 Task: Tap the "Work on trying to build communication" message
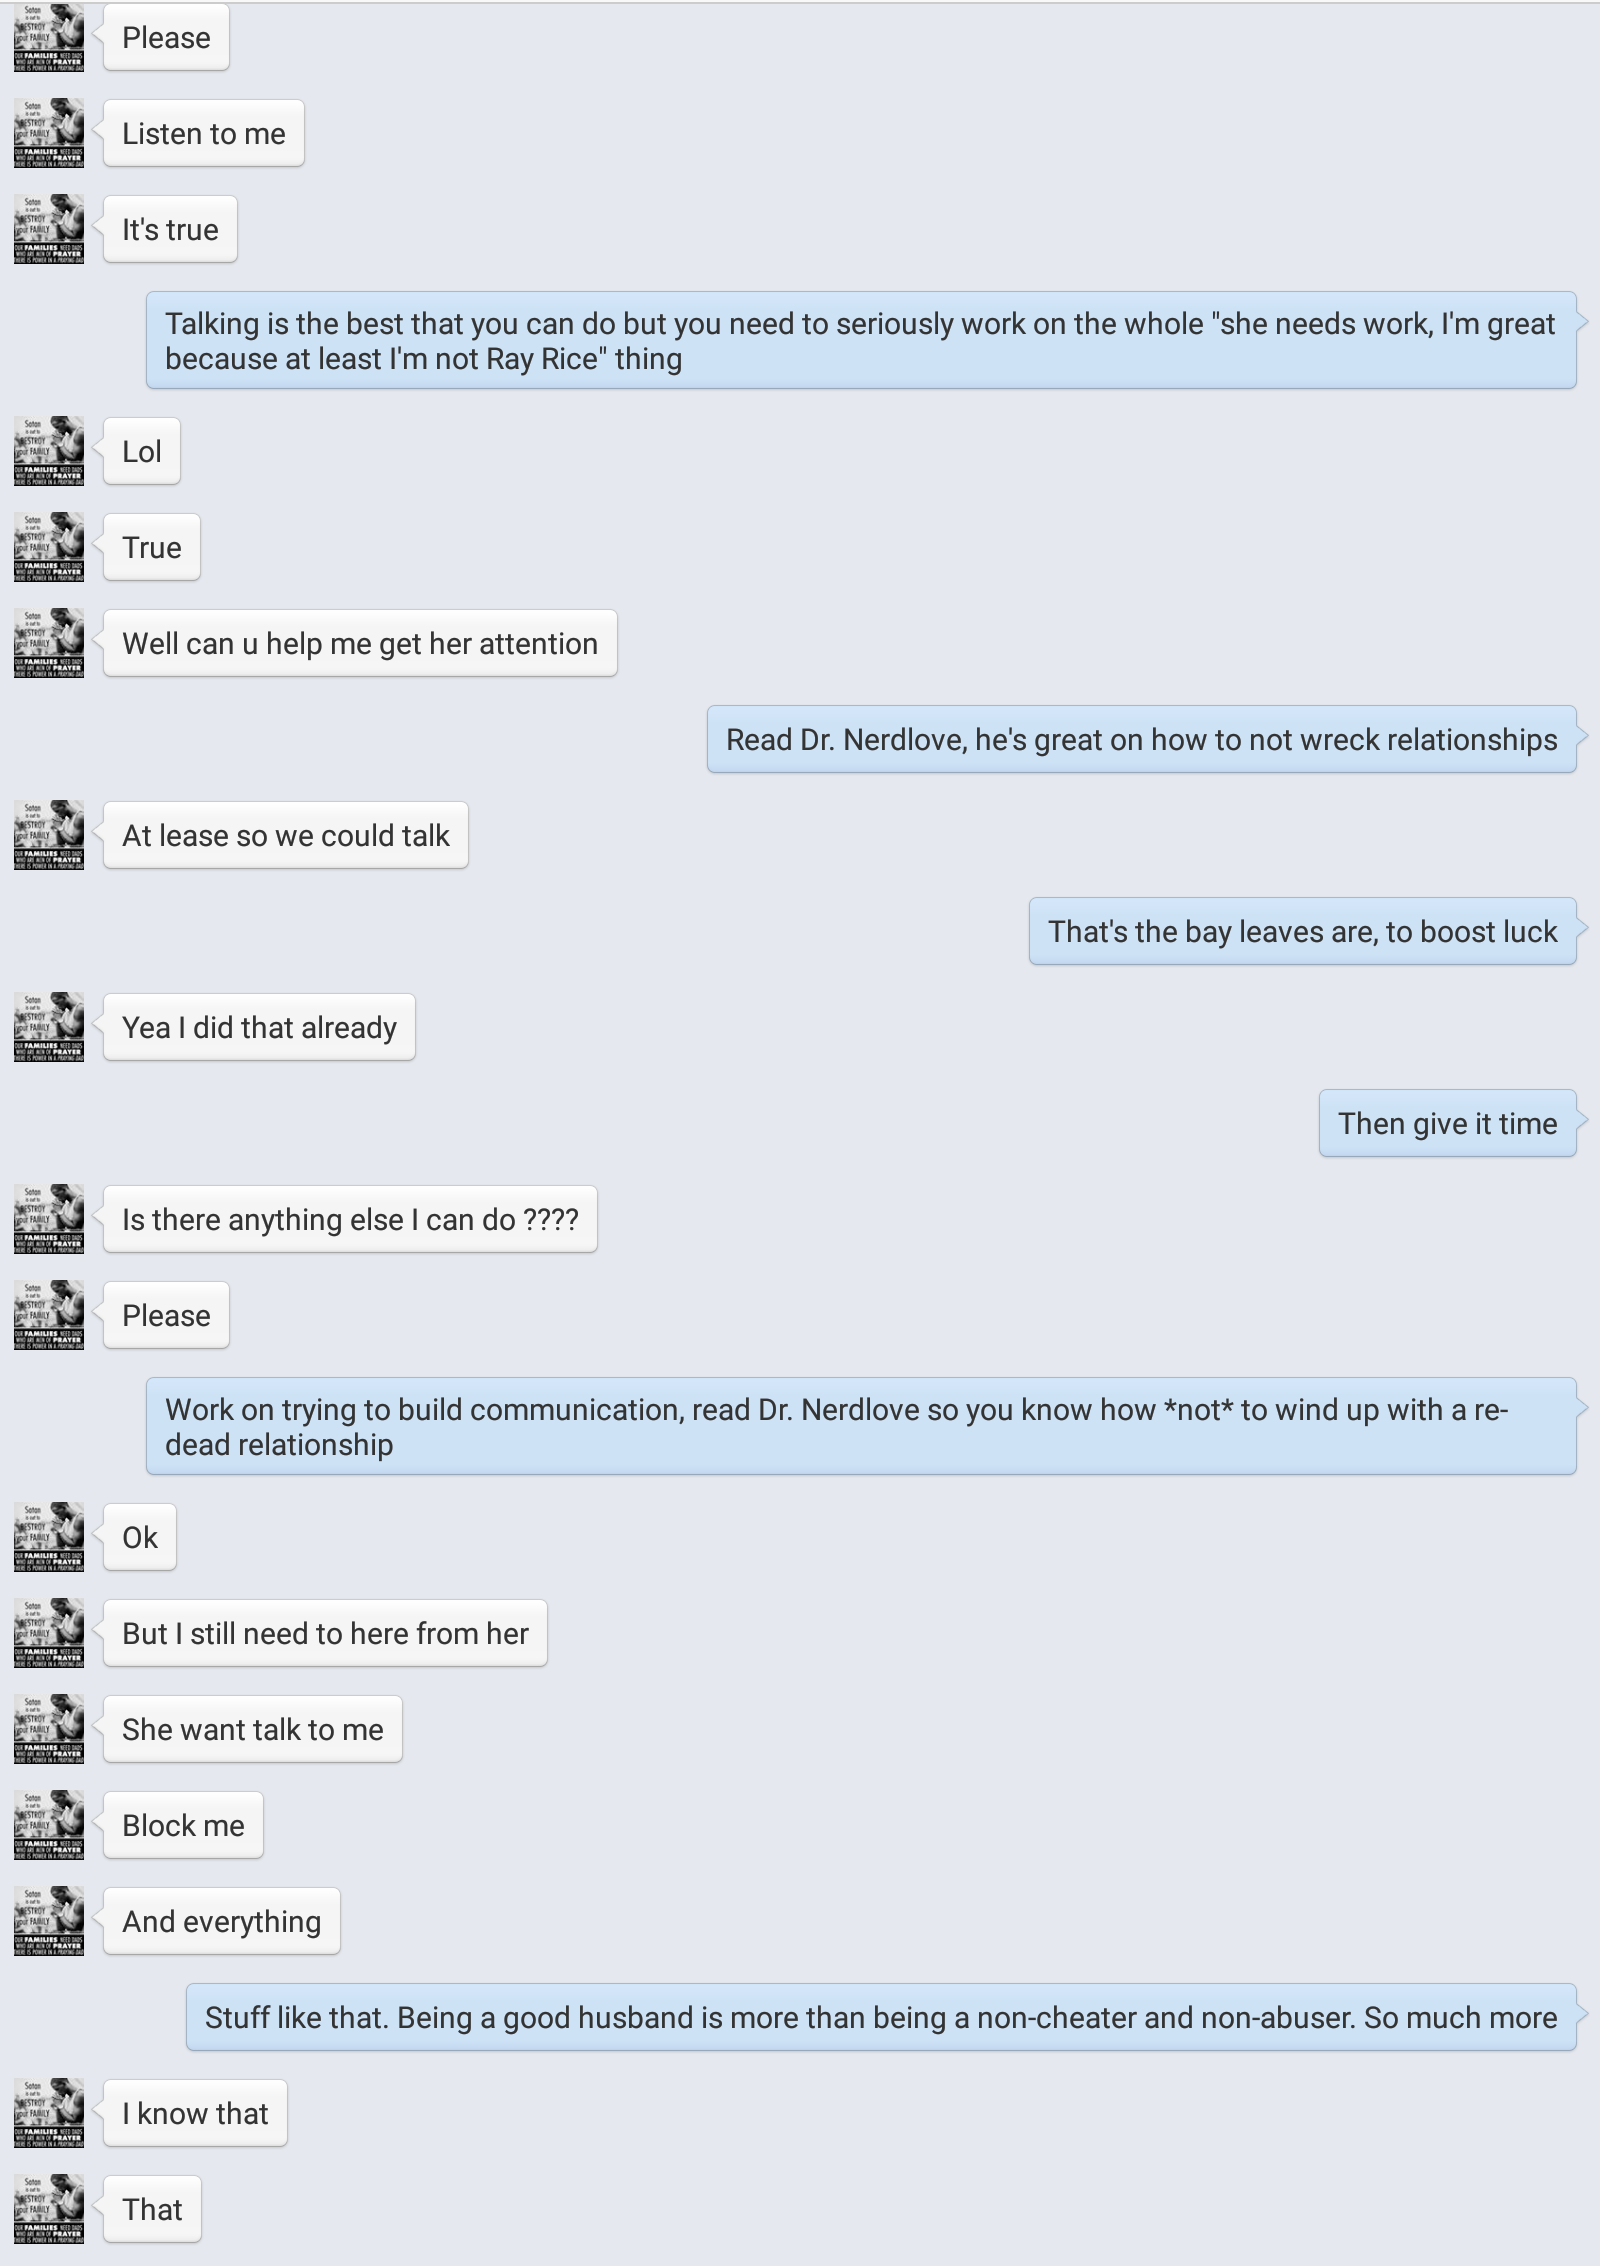[860, 1426]
